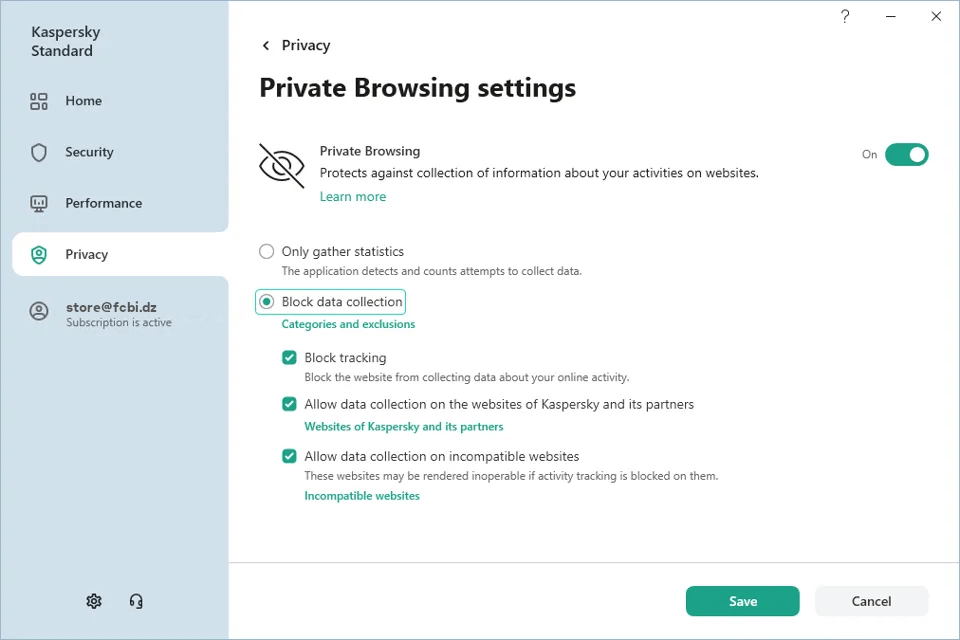
Task: Click the Performance monitor icon
Action: tap(39, 203)
